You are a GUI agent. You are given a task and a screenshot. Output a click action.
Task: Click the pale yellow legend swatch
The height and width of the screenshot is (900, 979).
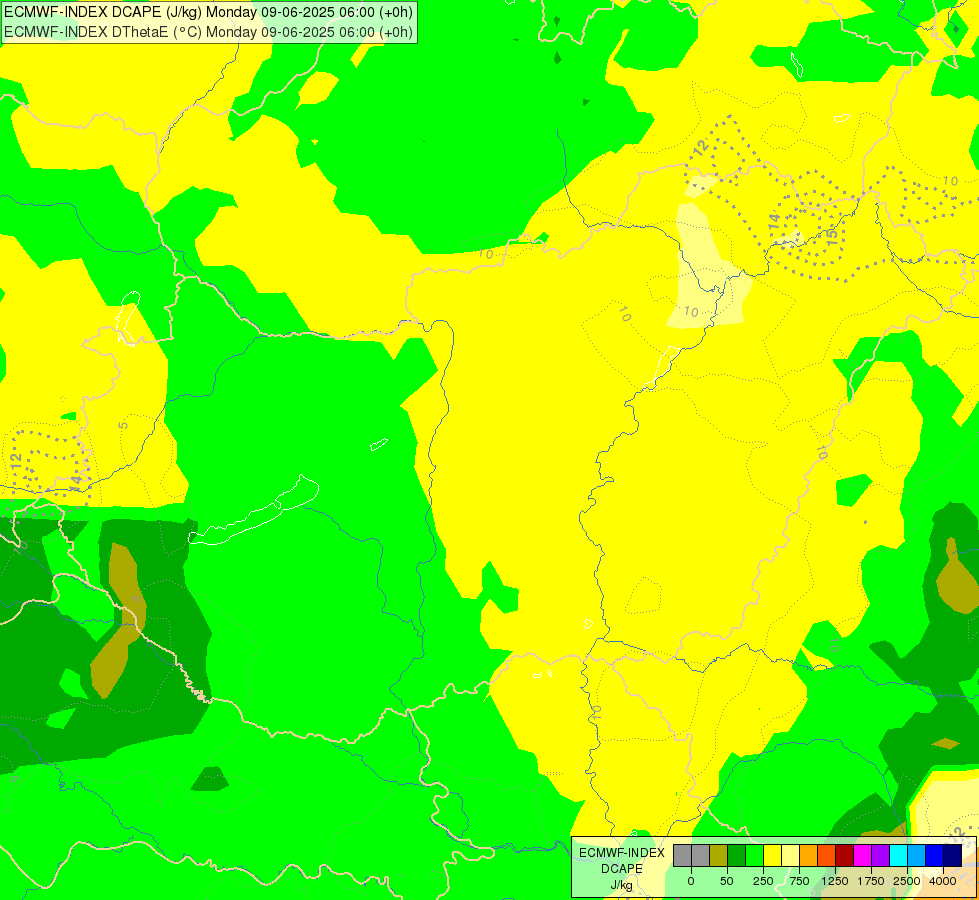tap(790, 856)
